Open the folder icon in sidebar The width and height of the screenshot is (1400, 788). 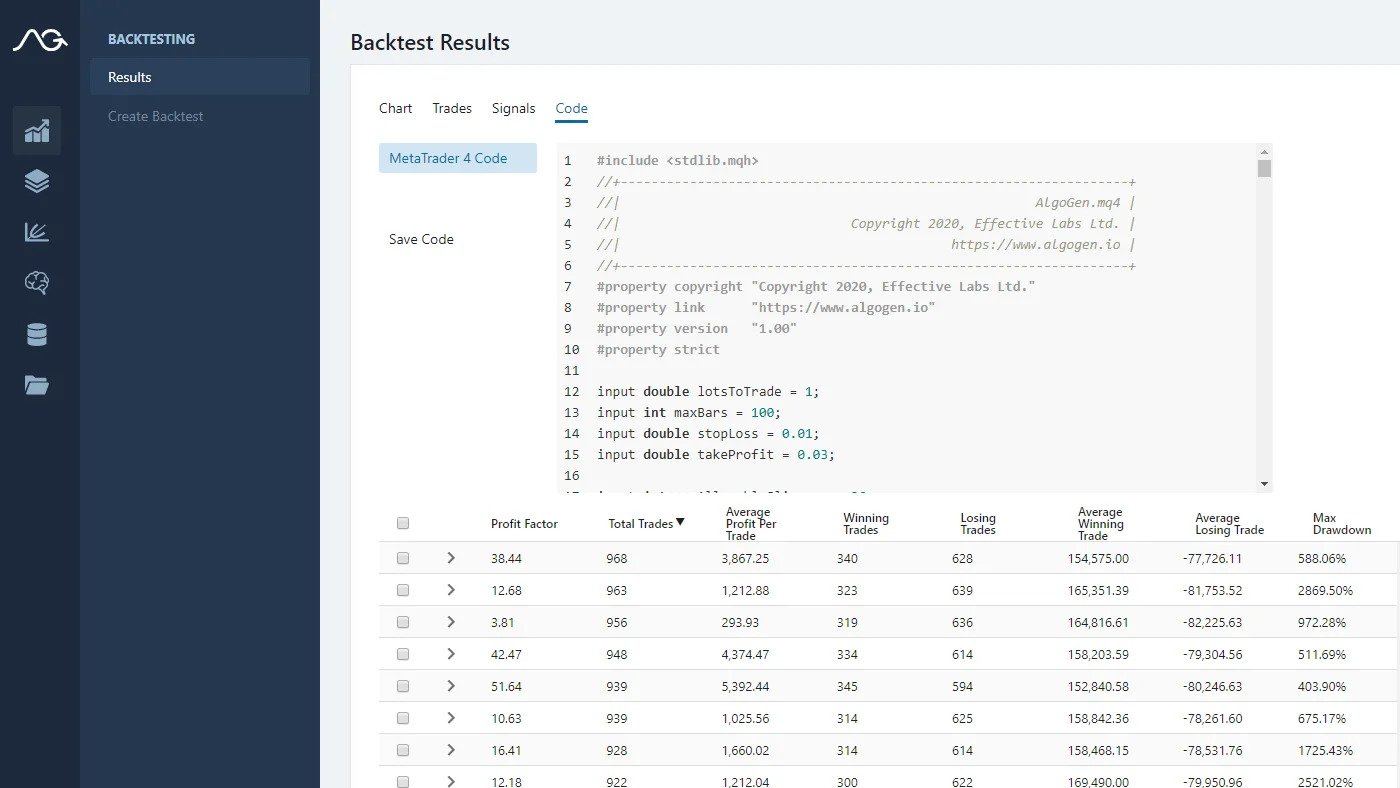[37, 385]
